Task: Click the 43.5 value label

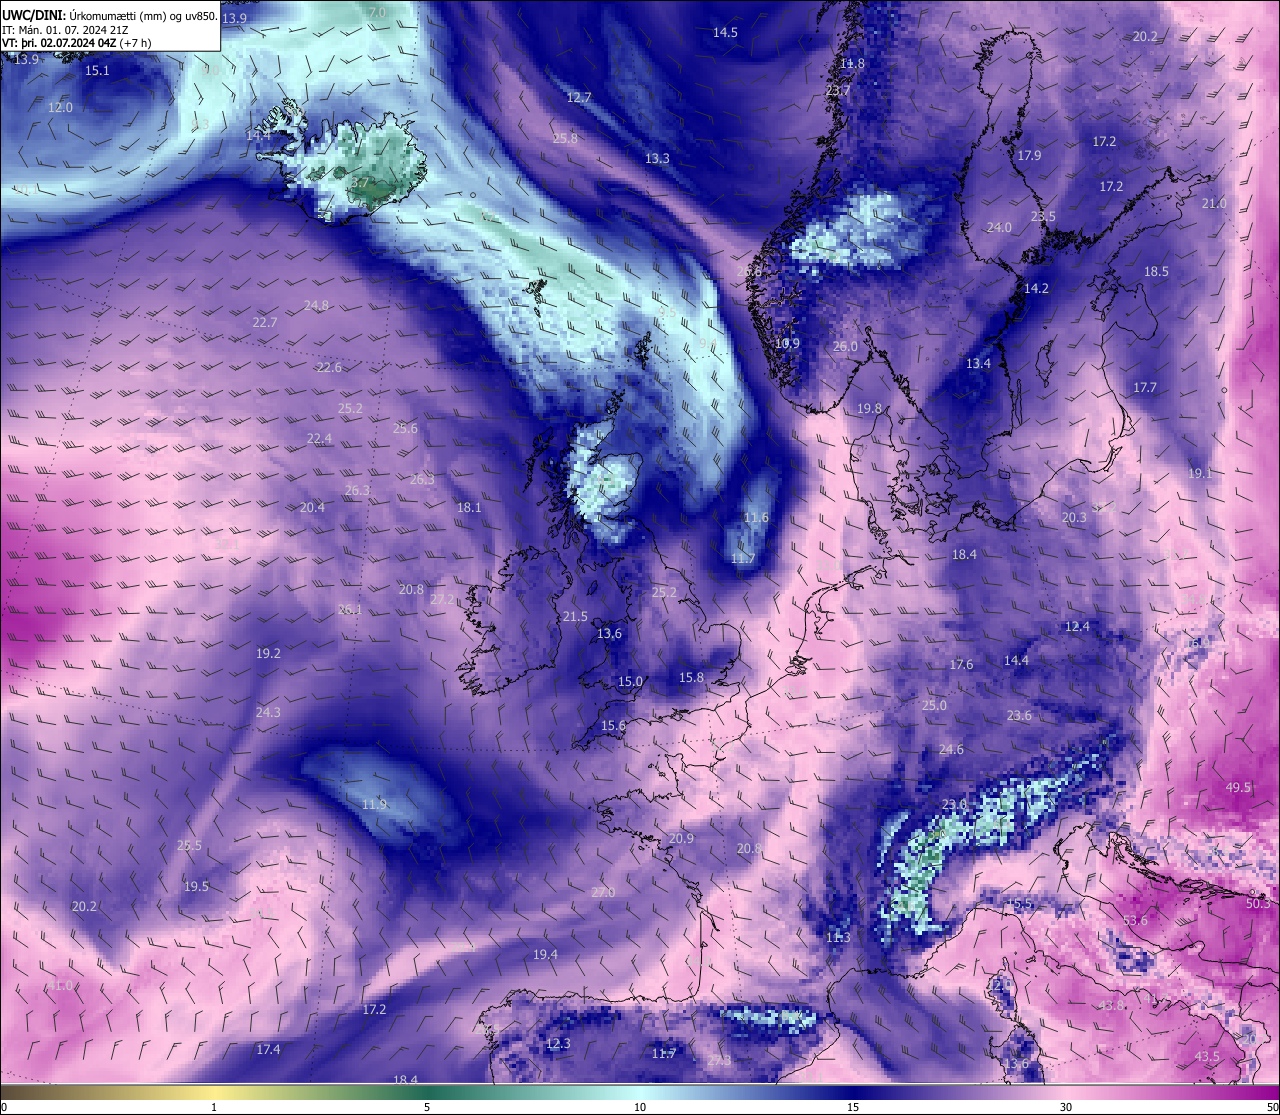Action: (x=1207, y=1056)
